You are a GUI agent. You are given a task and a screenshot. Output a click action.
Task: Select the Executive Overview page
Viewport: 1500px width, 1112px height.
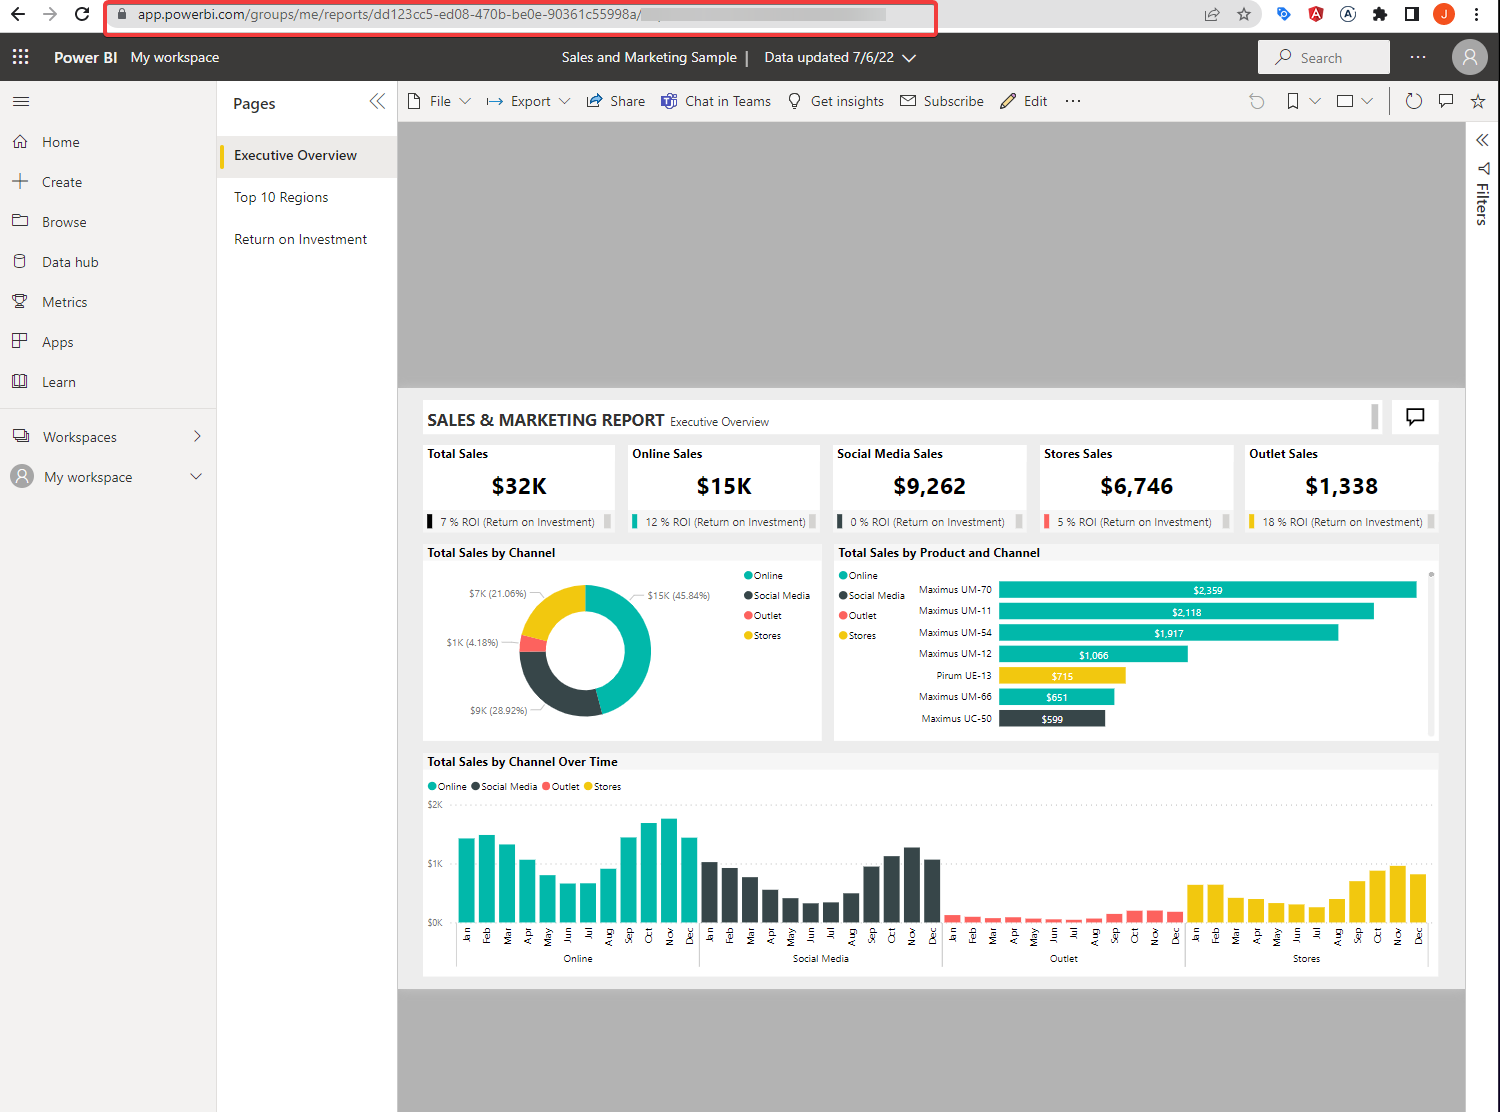[x=307, y=155]
